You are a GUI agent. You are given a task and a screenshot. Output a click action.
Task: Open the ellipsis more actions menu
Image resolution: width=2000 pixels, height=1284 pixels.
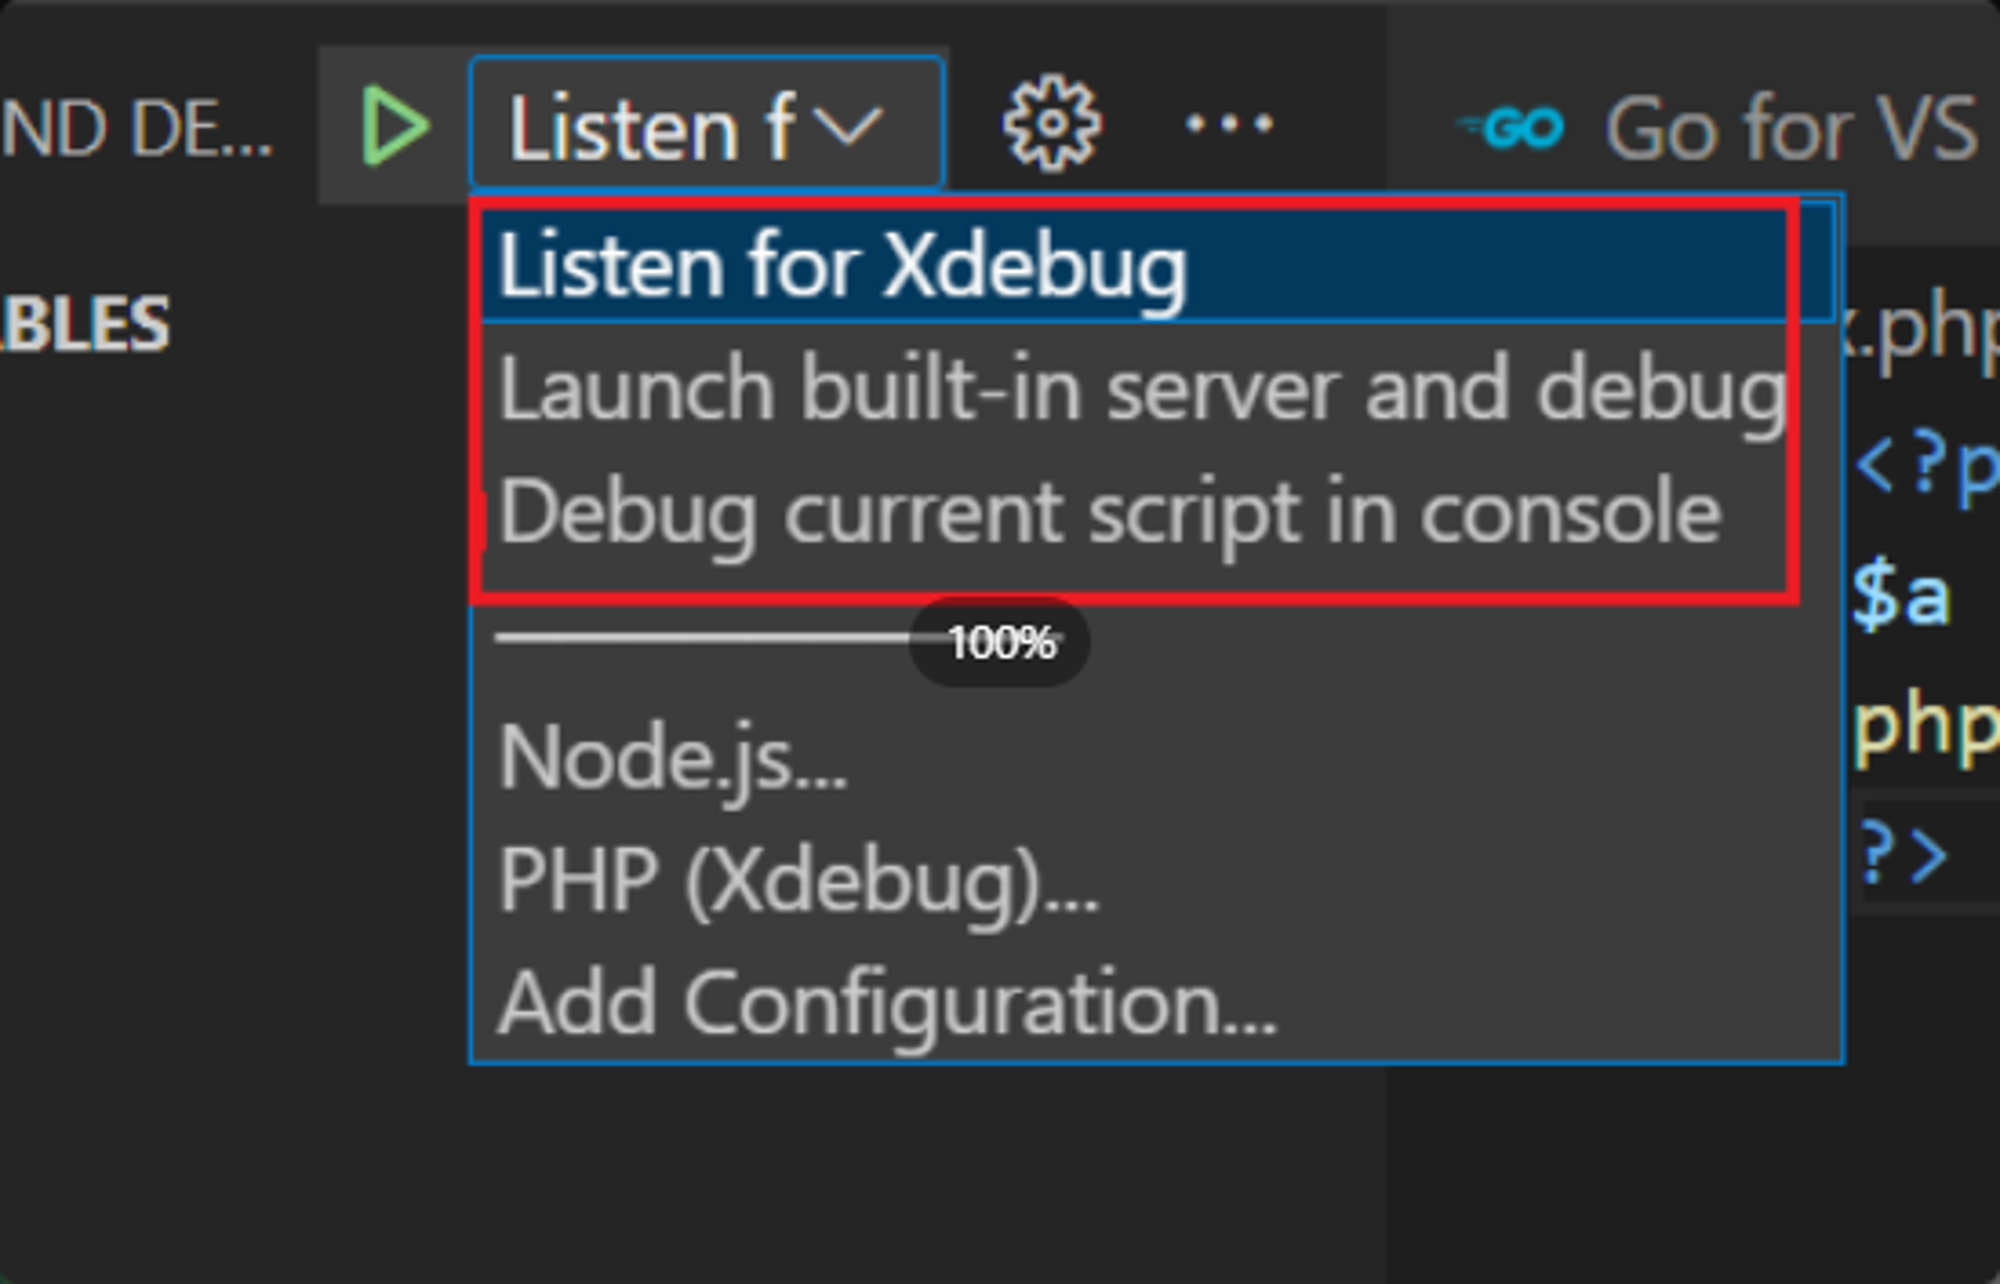[1229, 124]
